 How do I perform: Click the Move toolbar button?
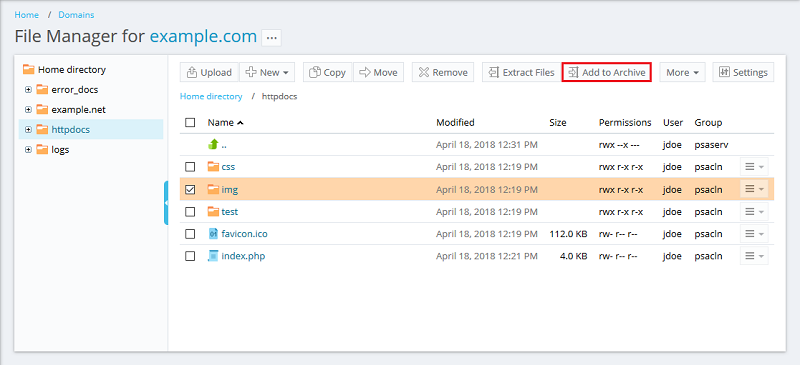pos(378,72)
